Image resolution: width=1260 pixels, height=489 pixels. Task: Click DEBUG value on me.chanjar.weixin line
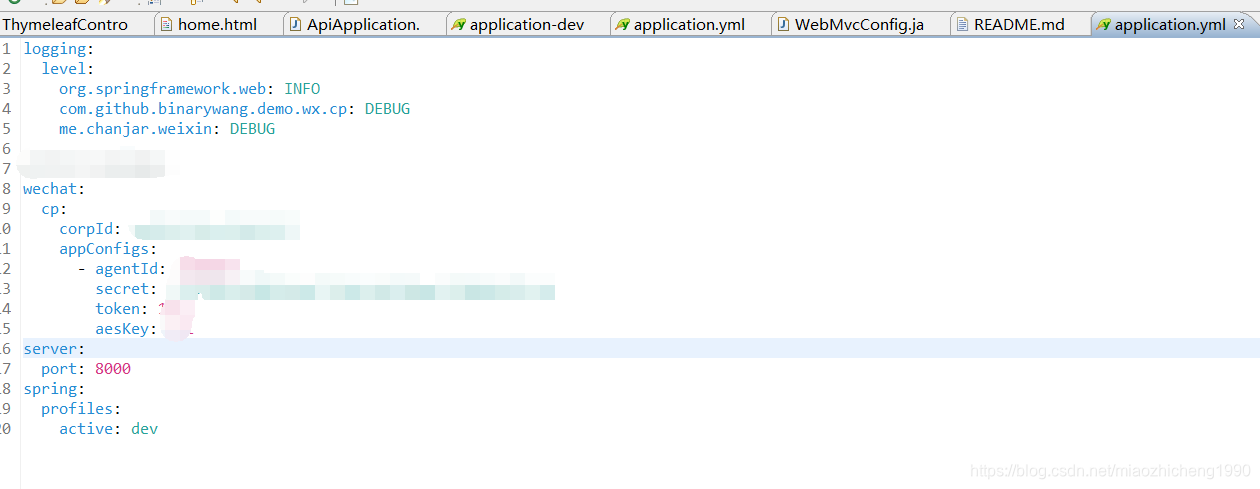[x=252, y=129]
